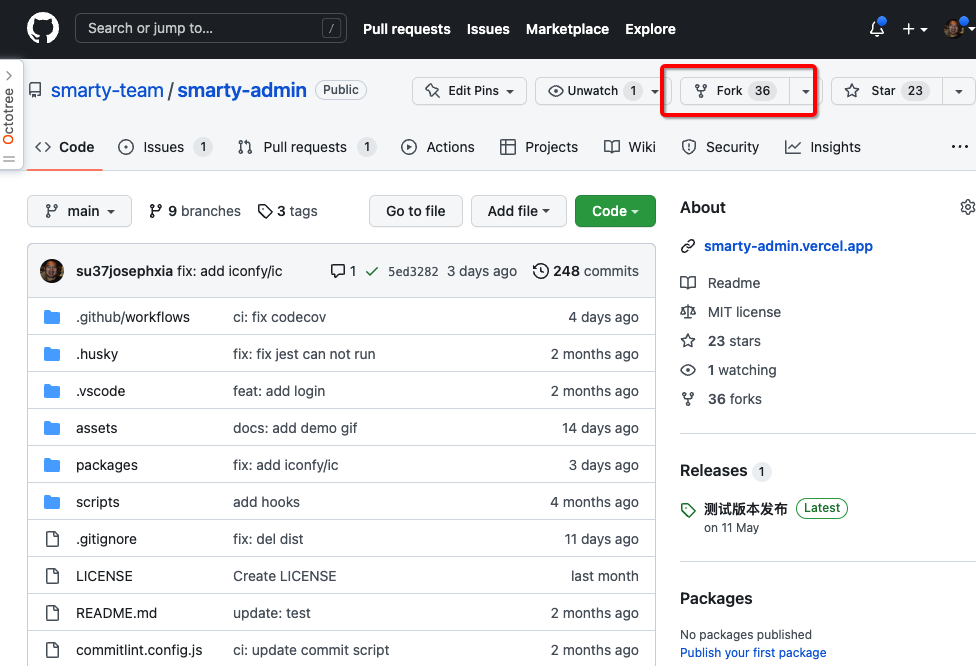The image size is (976, 666).
Task: Open the main branch dropdown
Action: pyautogui.click(x=79, y=211)
